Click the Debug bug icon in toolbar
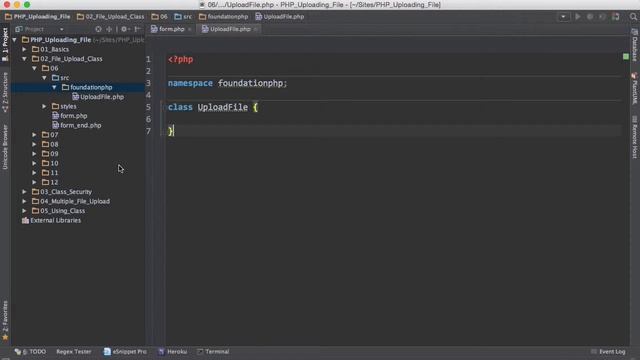Viewport: 640px width, 360px height. coord(590,17)
